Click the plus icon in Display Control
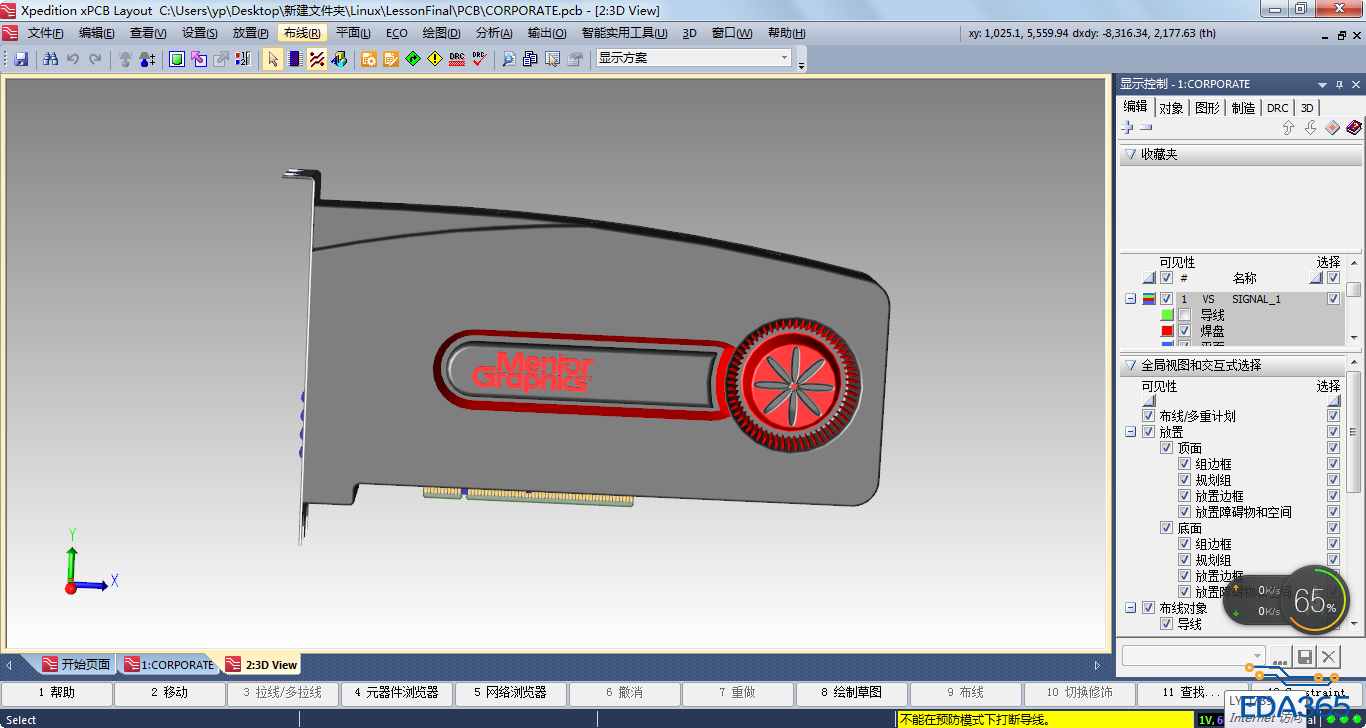The width and height of the screenshot is (1366, 728). pos(1127,128)
